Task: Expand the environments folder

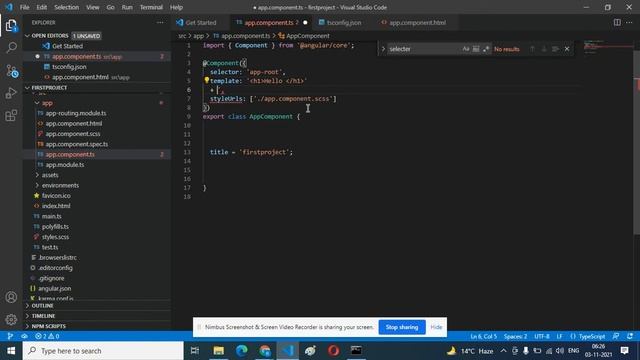Action: [37, 185]
